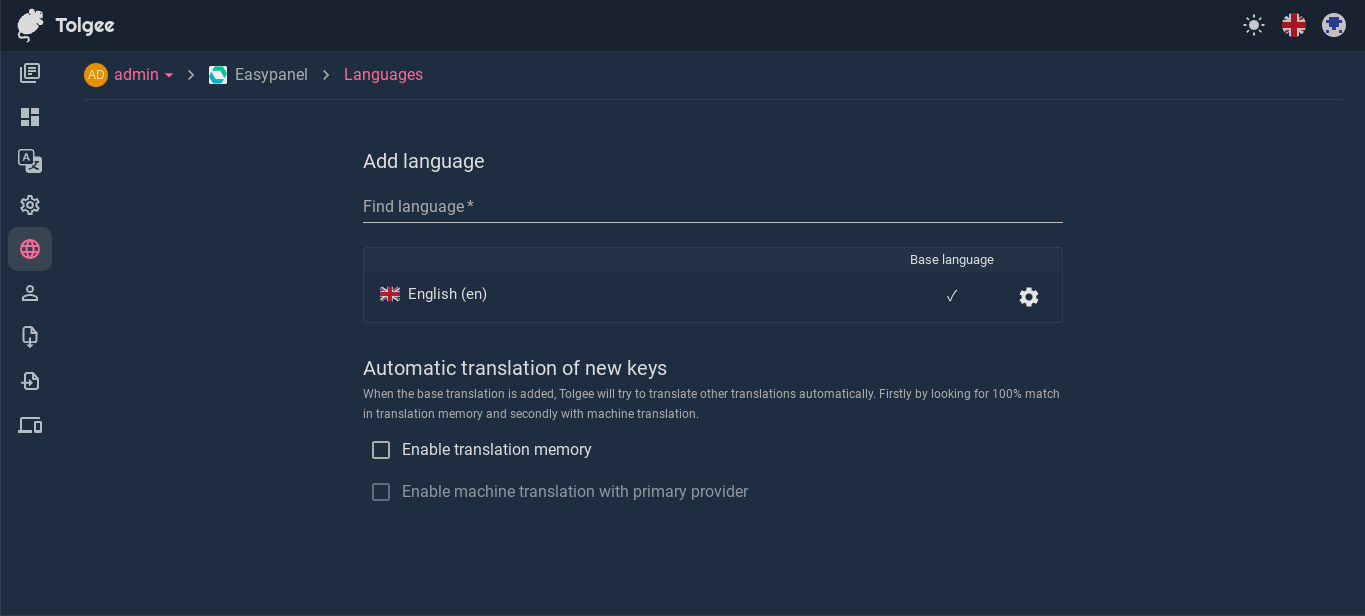Open the Translations view from the sidebar
1365x616 pixels.
click(30, 160)
